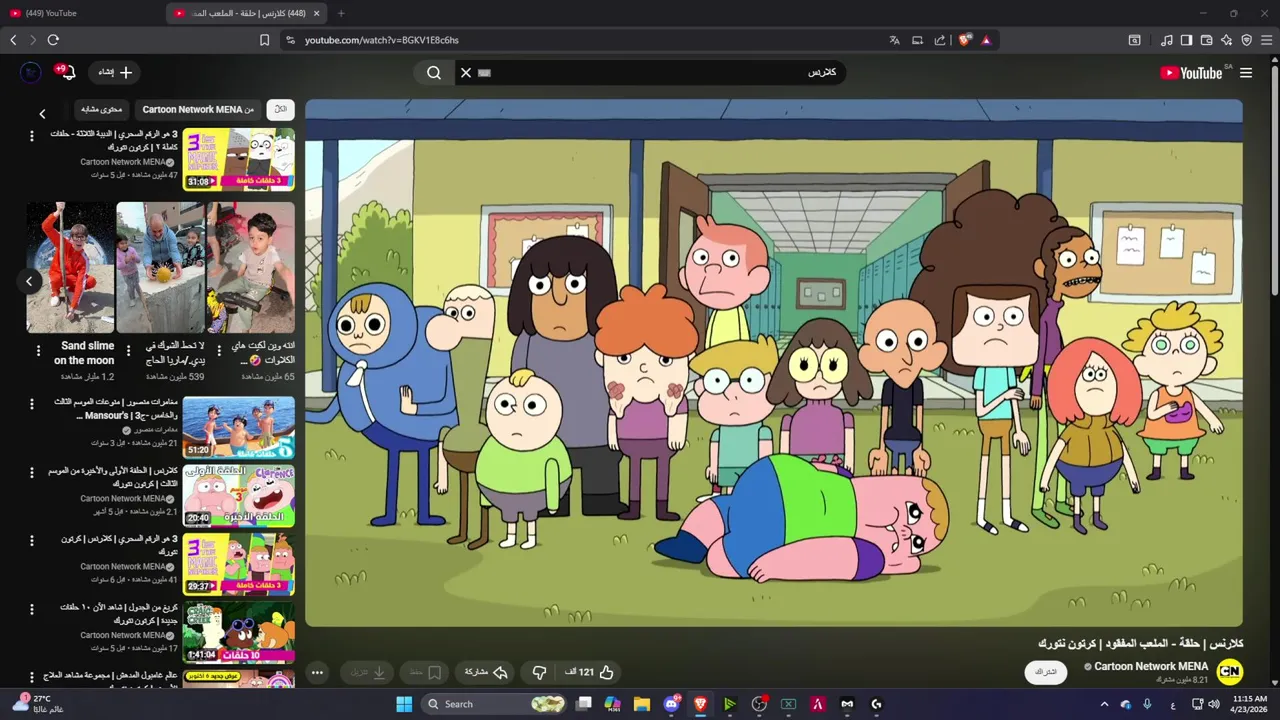Open the page translate icon in the address bar
This screenshot has height=720, width=1280.
(x=894, y=40)
